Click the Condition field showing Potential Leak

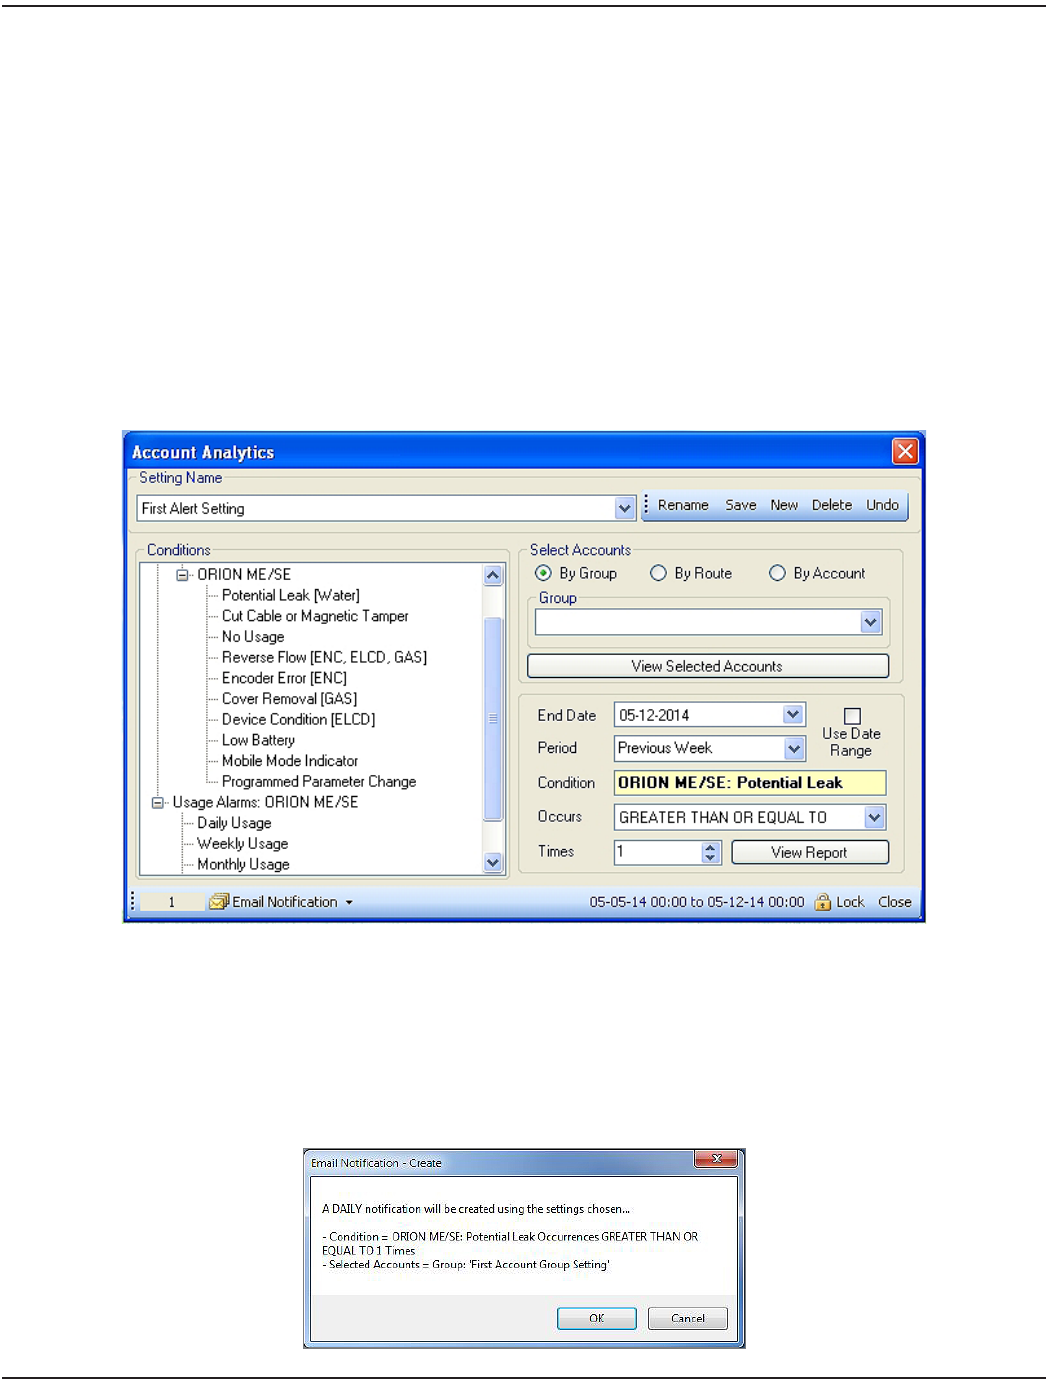click(750, 783)
